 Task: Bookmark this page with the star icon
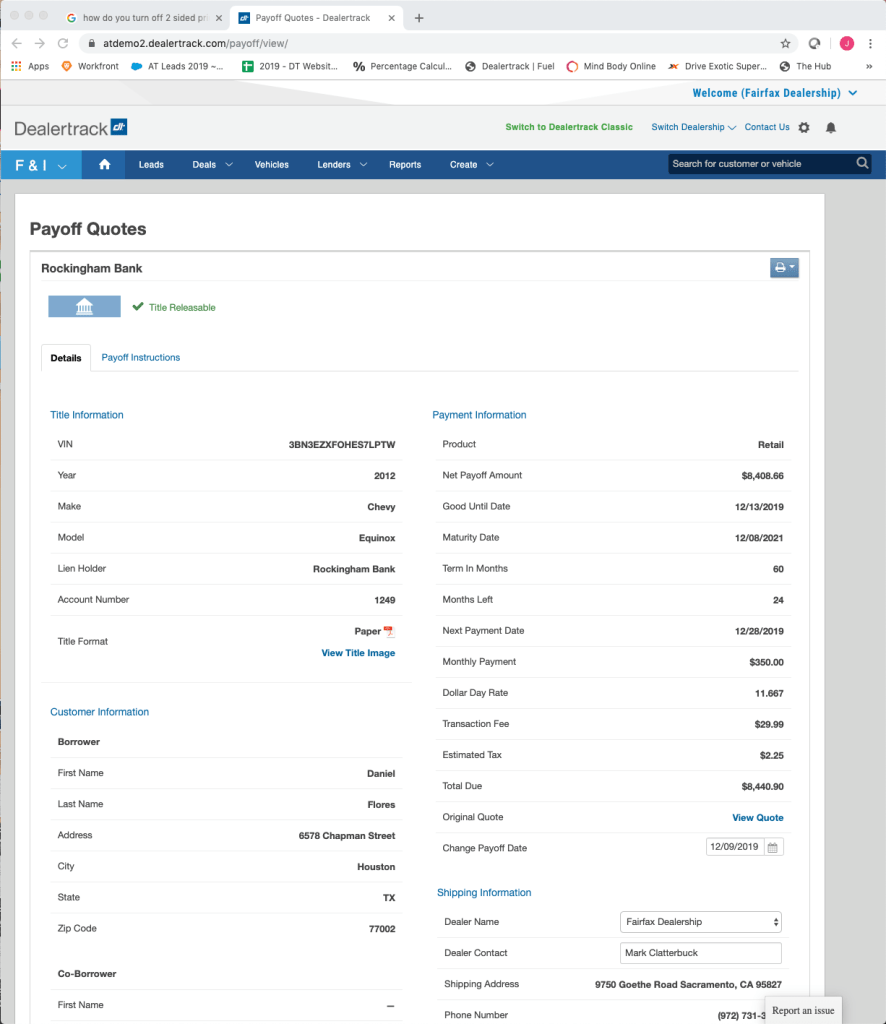pos(785,44)
